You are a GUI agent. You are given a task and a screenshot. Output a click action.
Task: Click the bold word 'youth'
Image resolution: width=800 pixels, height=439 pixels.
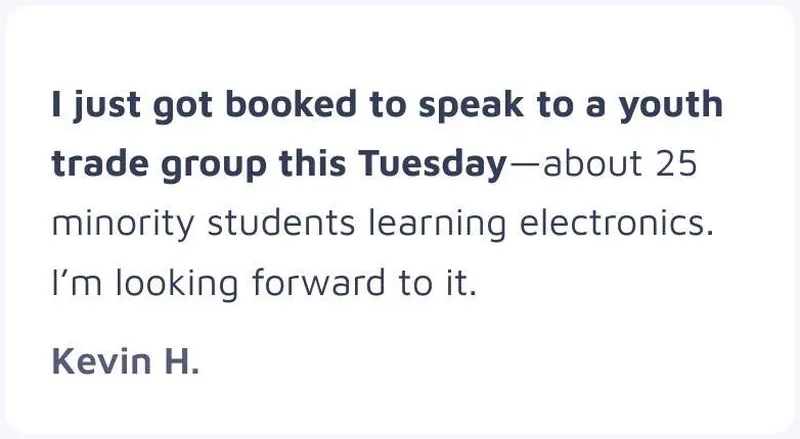coord(671,106)
